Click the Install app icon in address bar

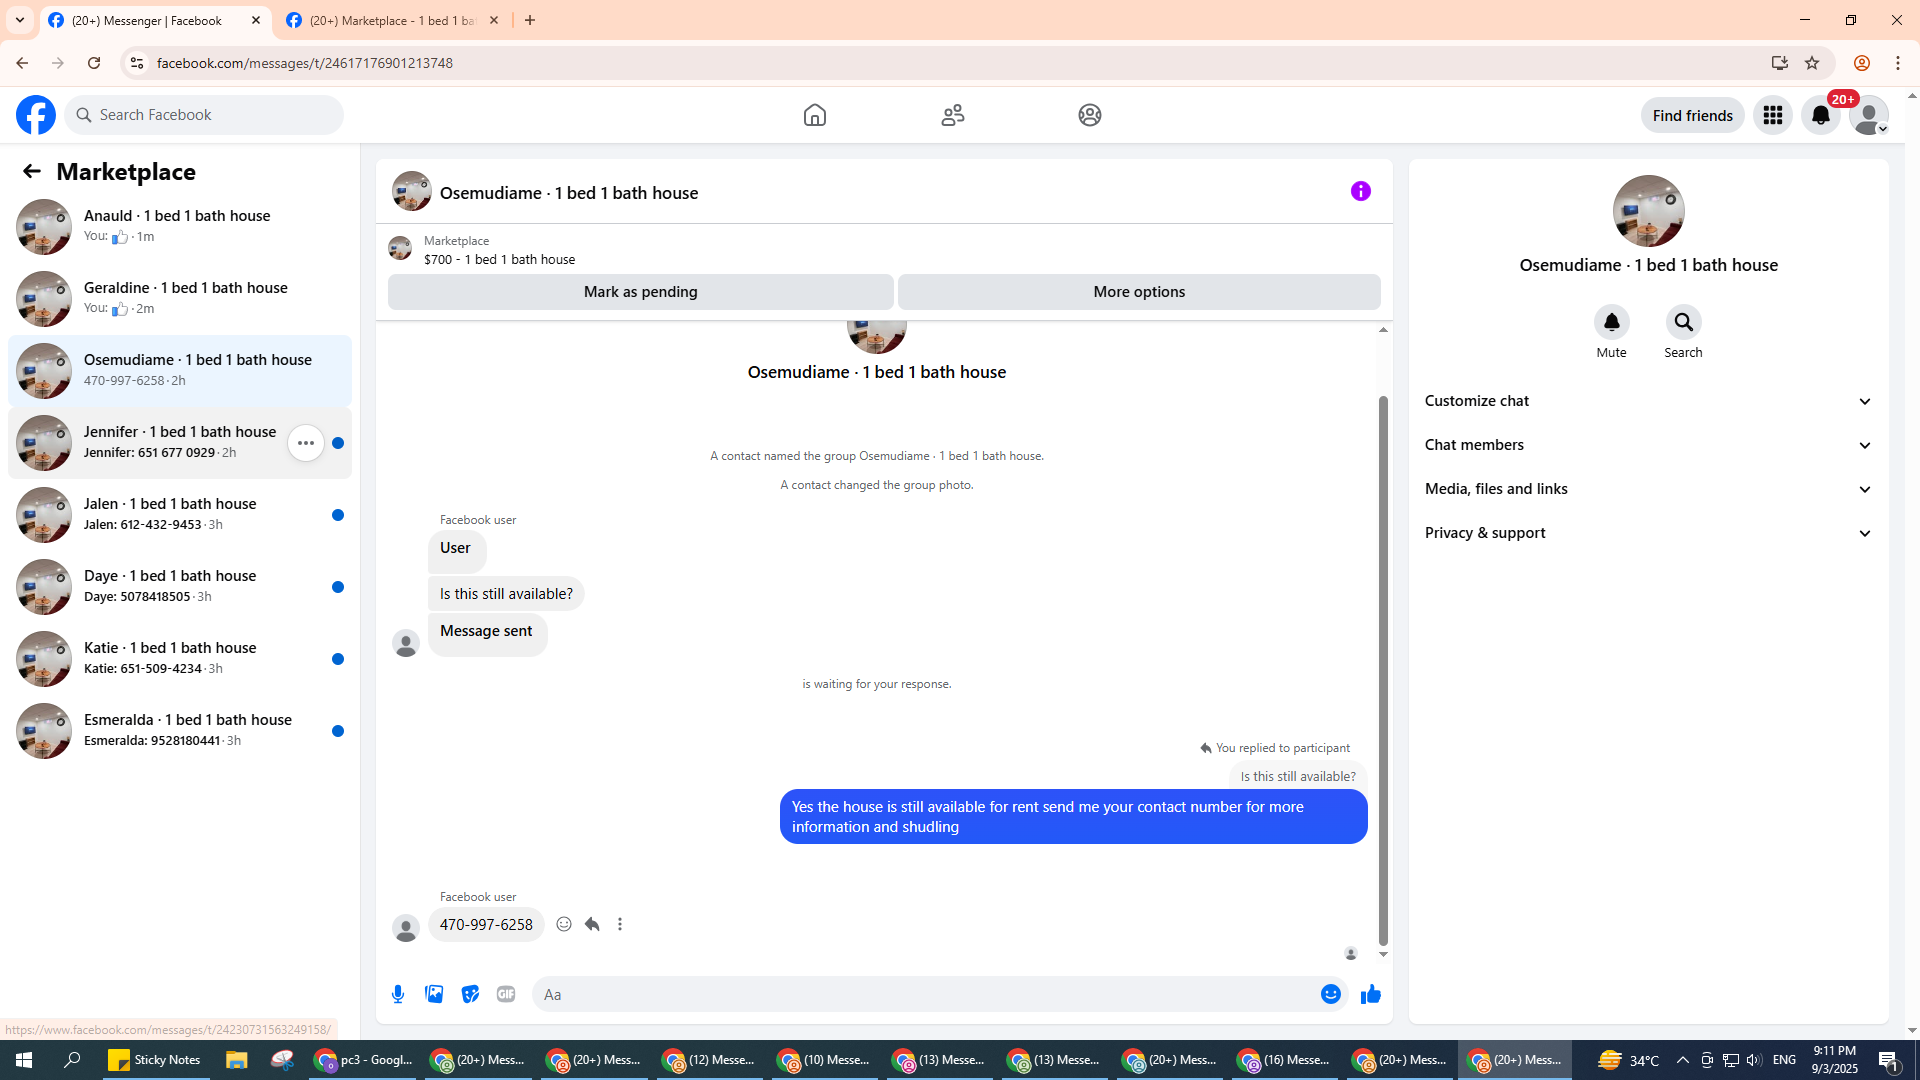tap(1779, 63)
